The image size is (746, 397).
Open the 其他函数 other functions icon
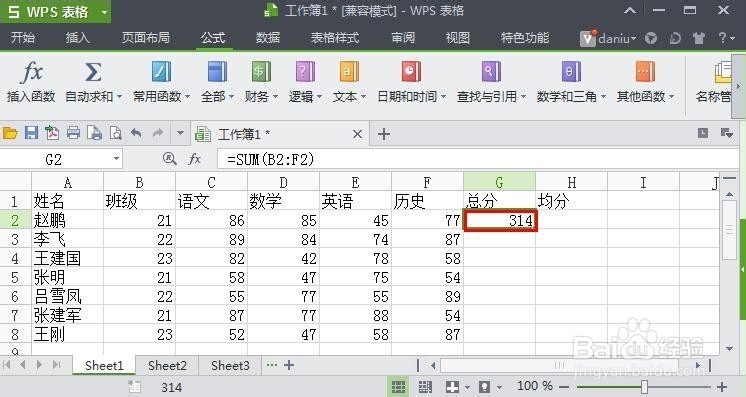pos(645,72)
